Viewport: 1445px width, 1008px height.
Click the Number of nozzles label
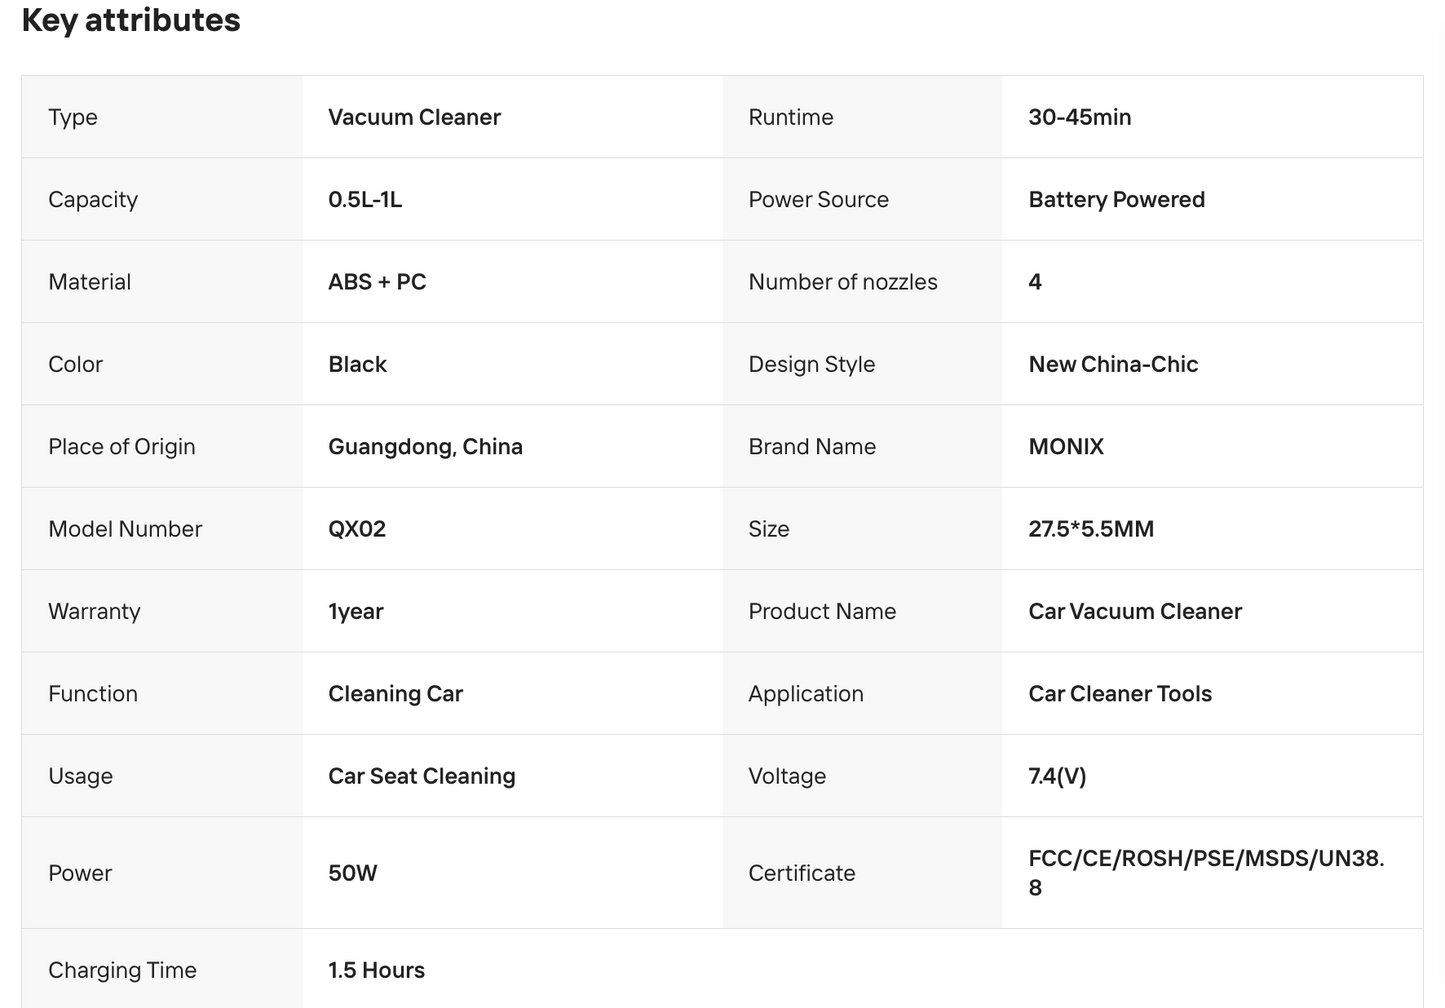pyautogui.click(x=843, y=282)
